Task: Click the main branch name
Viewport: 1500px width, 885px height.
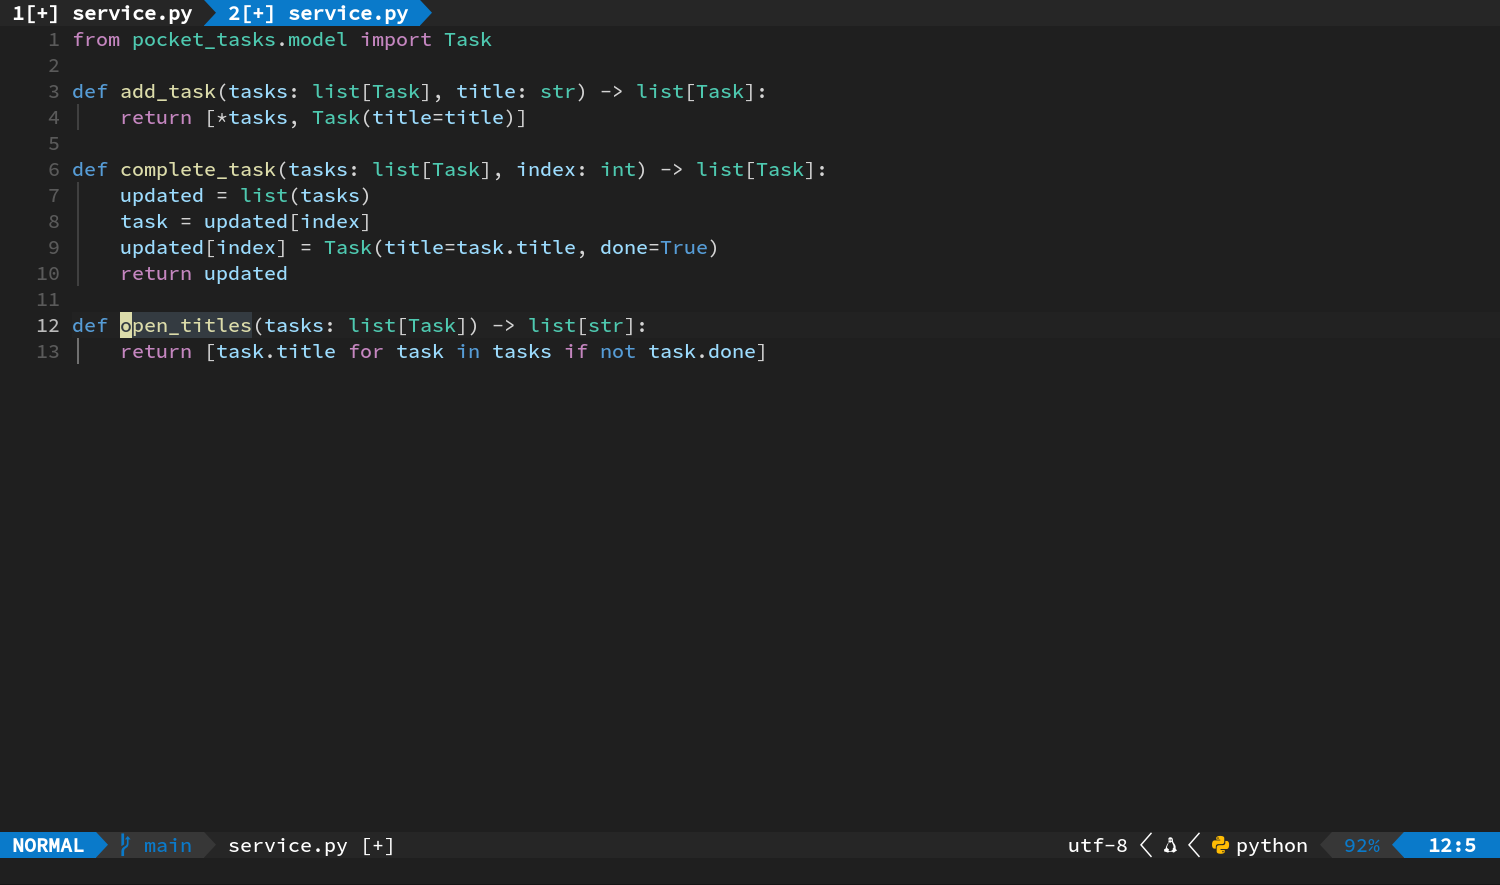Action: (x=168, y=845)
